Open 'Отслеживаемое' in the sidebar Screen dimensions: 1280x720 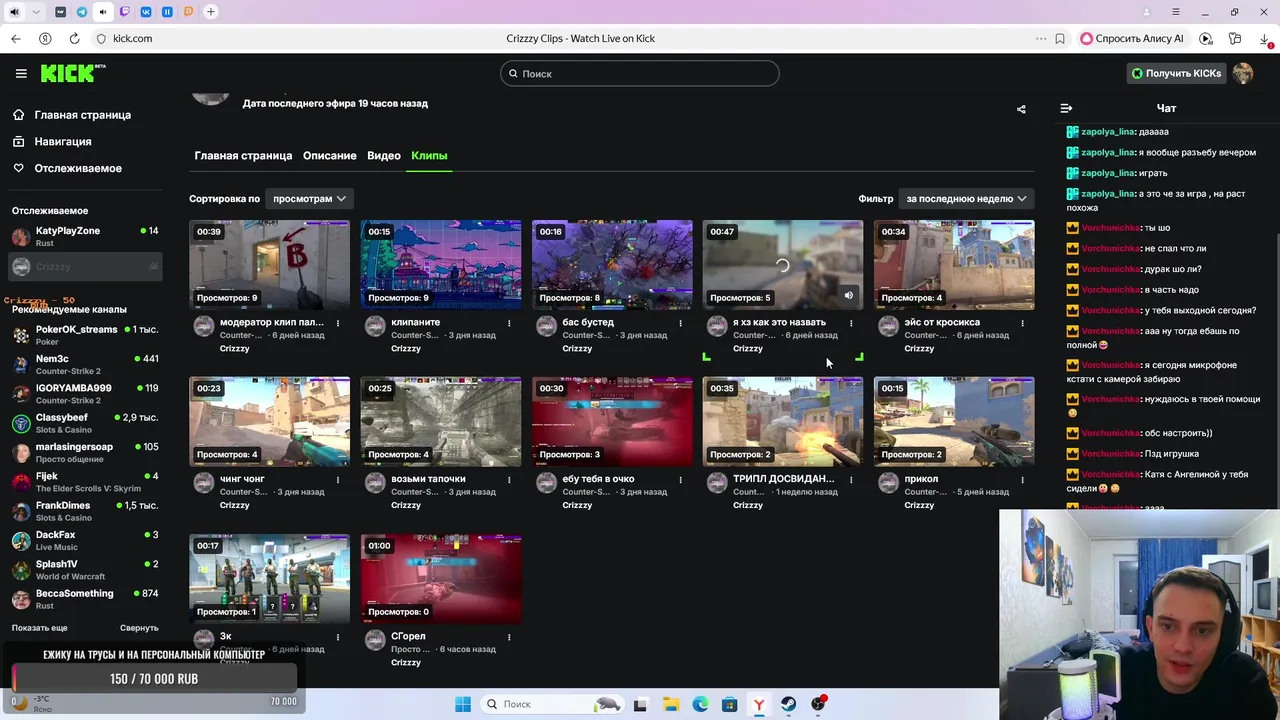coord(78,168)
